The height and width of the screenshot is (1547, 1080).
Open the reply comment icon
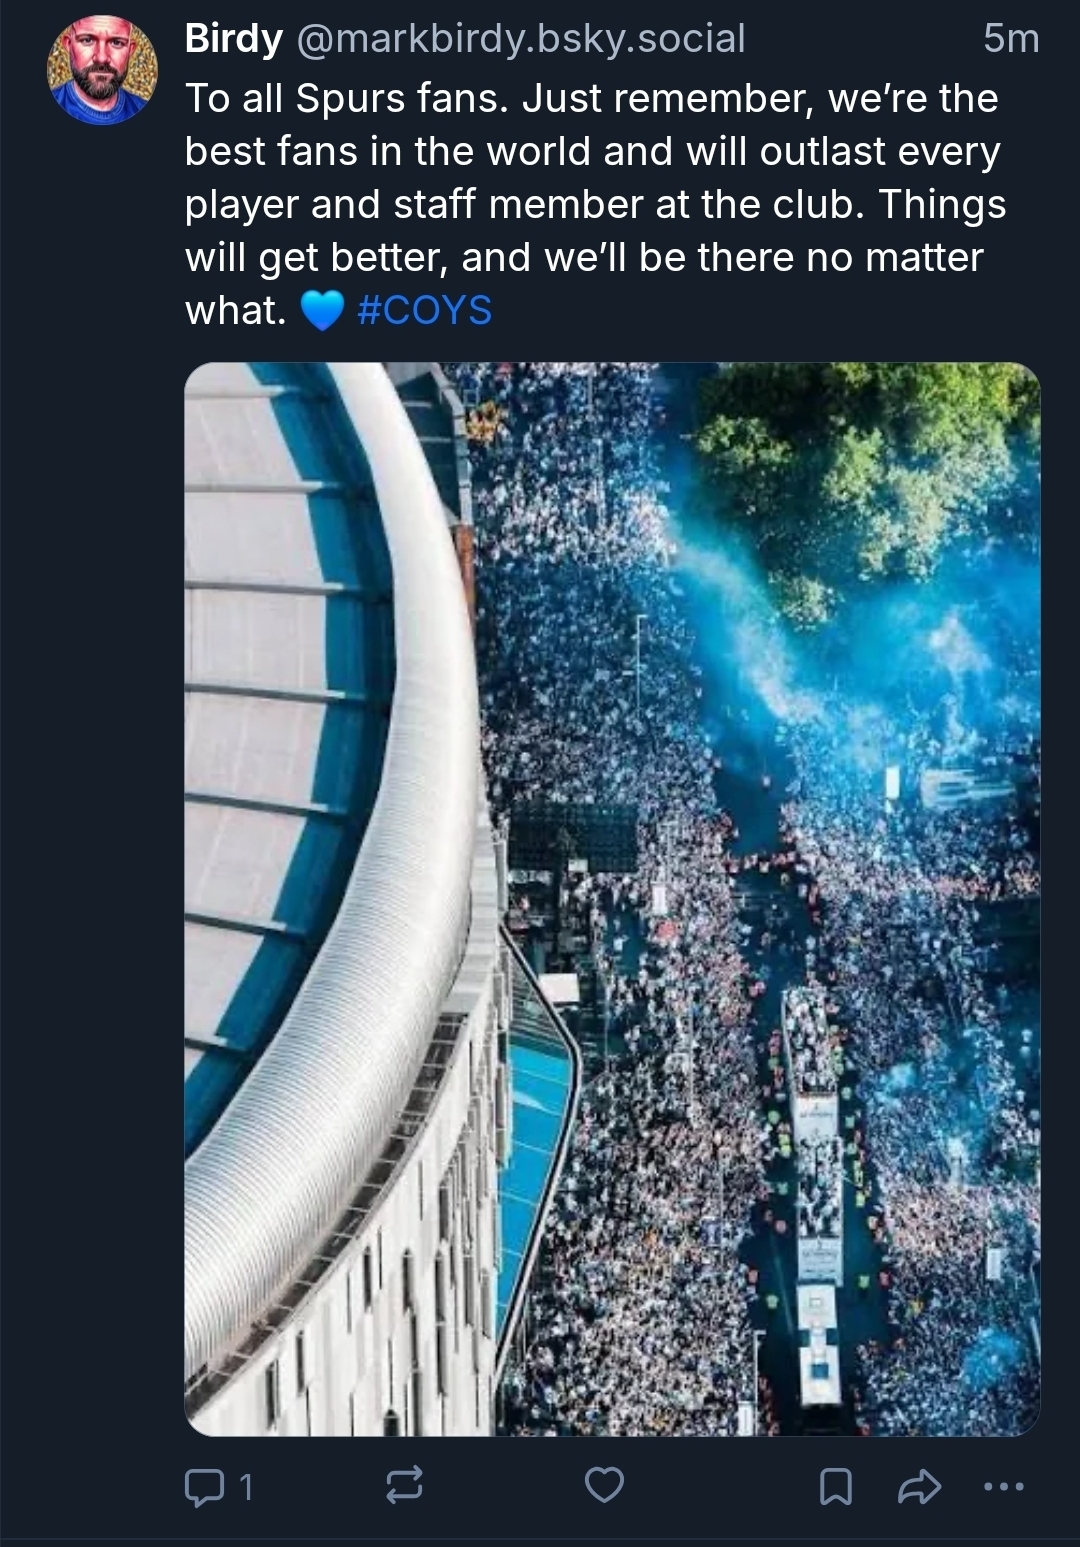(205, 1486)
